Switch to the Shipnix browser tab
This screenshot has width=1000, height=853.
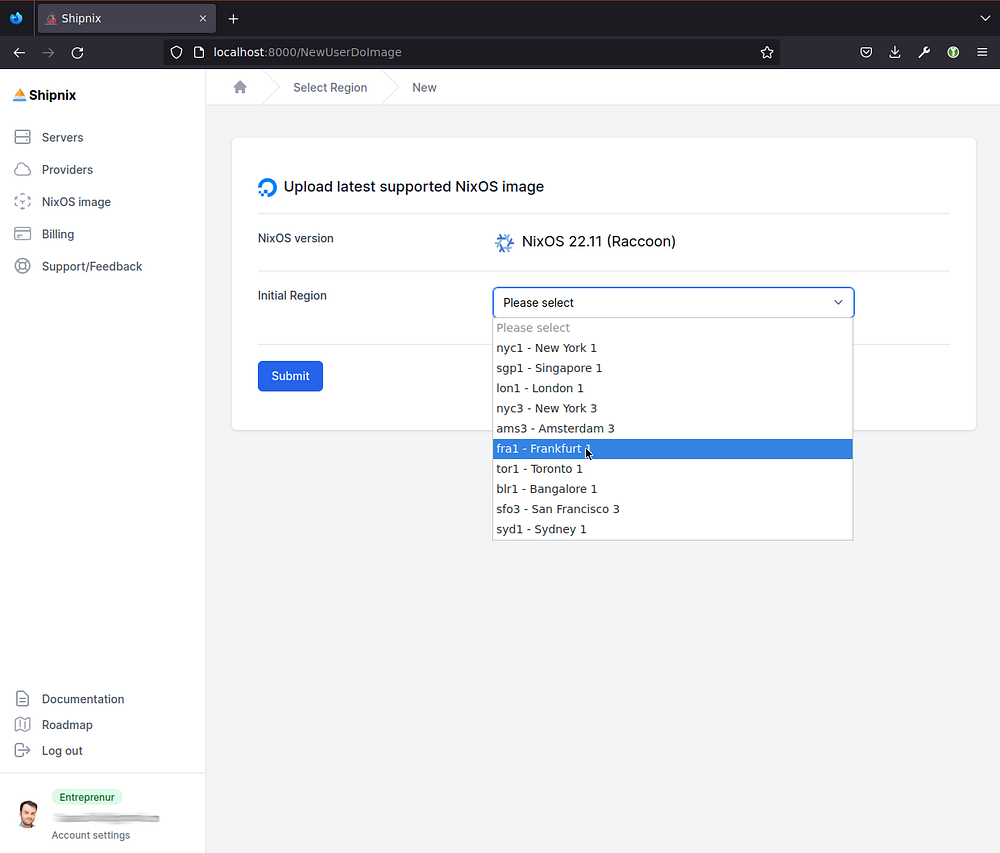(x=126, y=18)
